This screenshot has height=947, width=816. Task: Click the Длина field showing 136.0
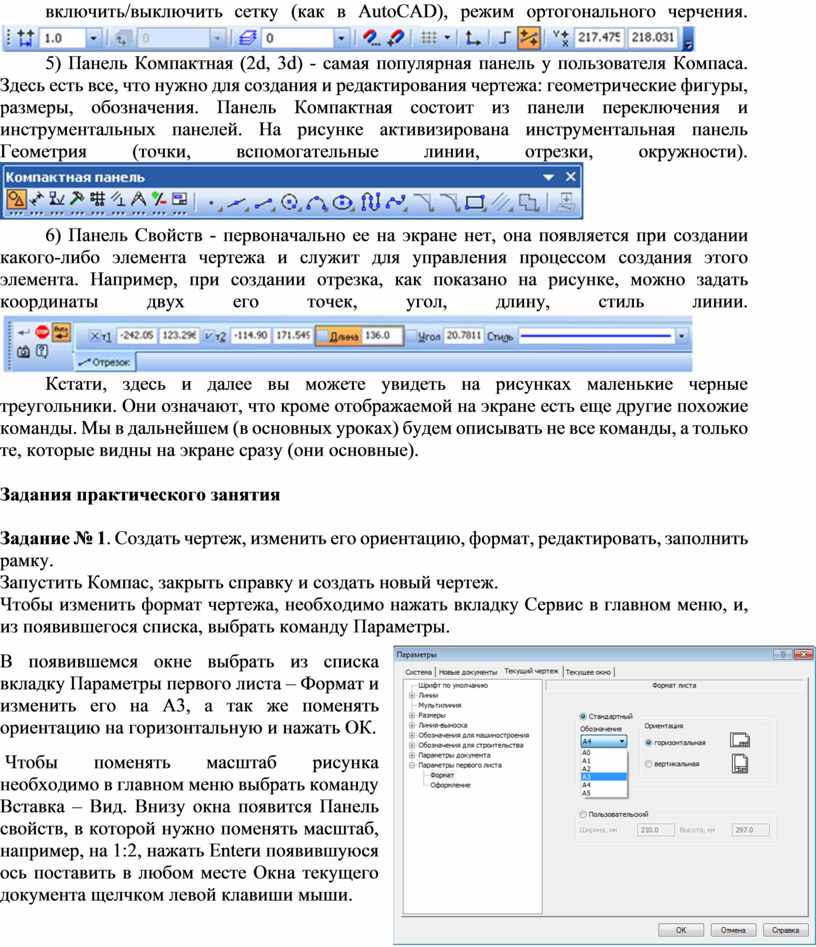382,336
